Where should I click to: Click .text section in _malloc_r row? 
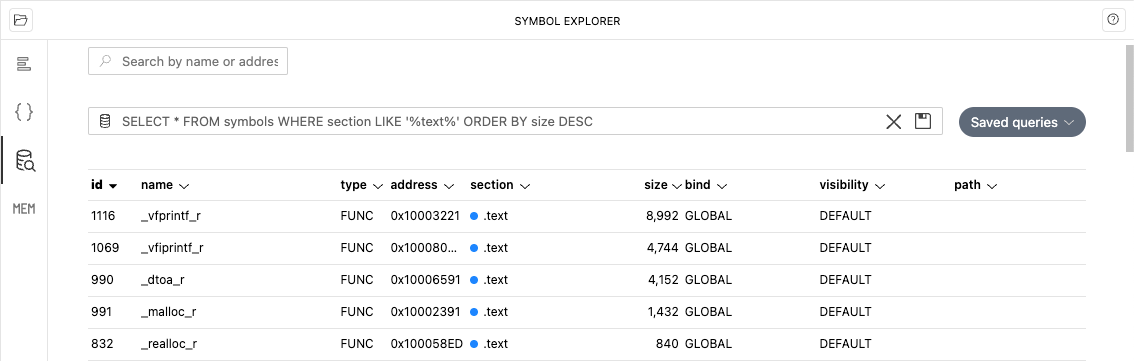[490, 312]
